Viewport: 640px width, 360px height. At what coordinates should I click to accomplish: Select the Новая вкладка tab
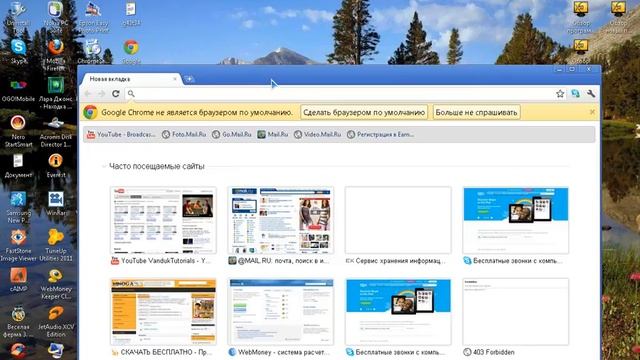[131, 79]
